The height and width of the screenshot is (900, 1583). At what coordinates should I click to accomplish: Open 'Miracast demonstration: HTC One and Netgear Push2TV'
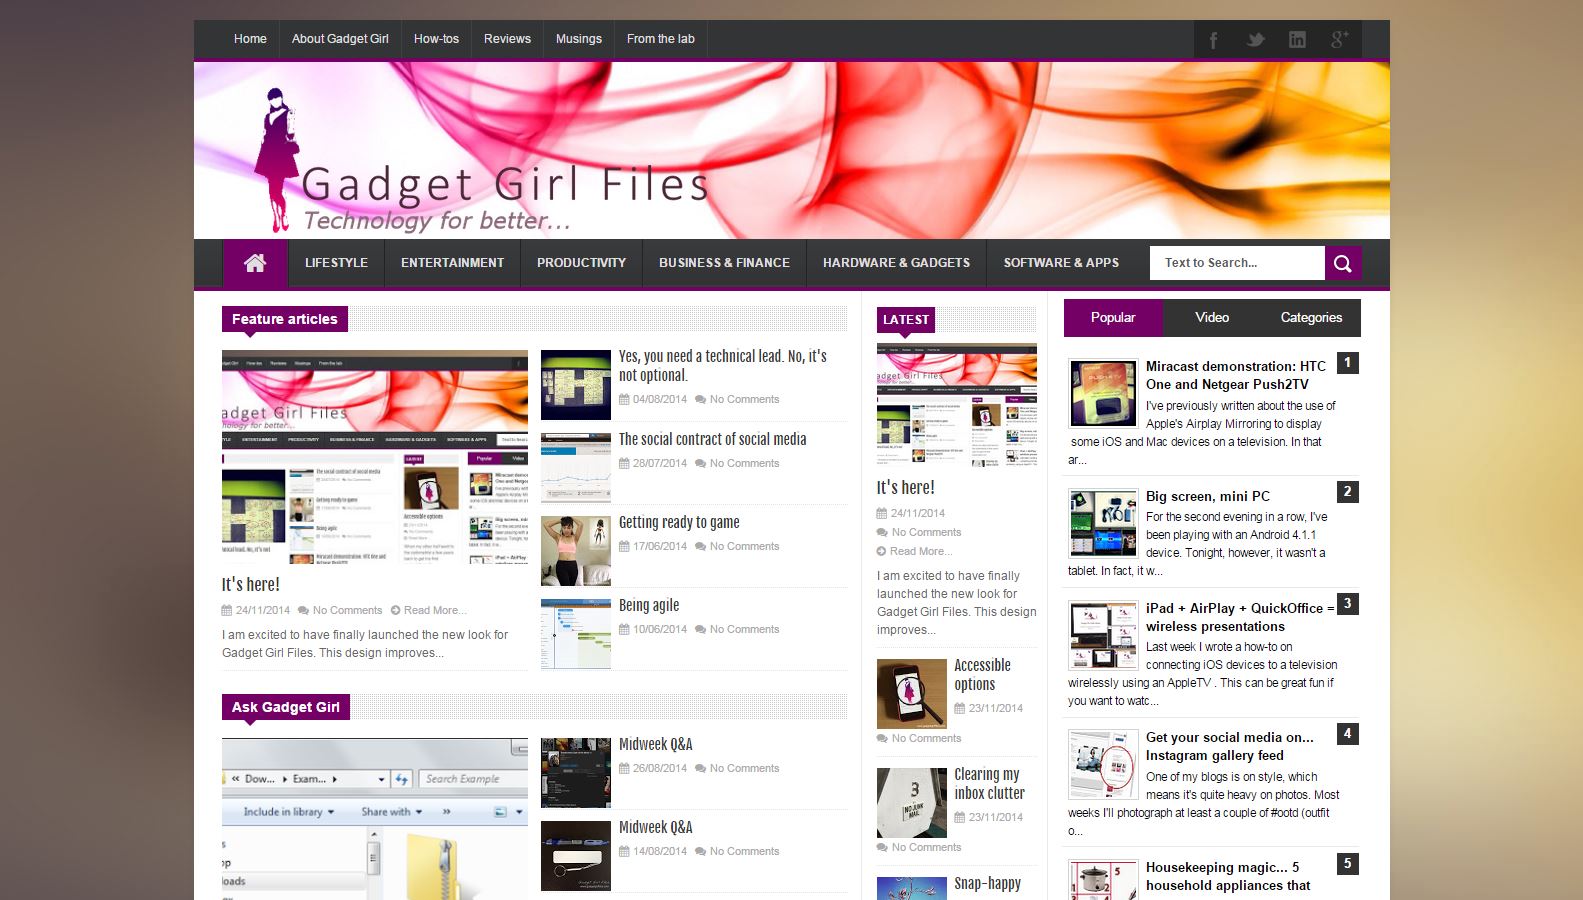click(1236, 375)
